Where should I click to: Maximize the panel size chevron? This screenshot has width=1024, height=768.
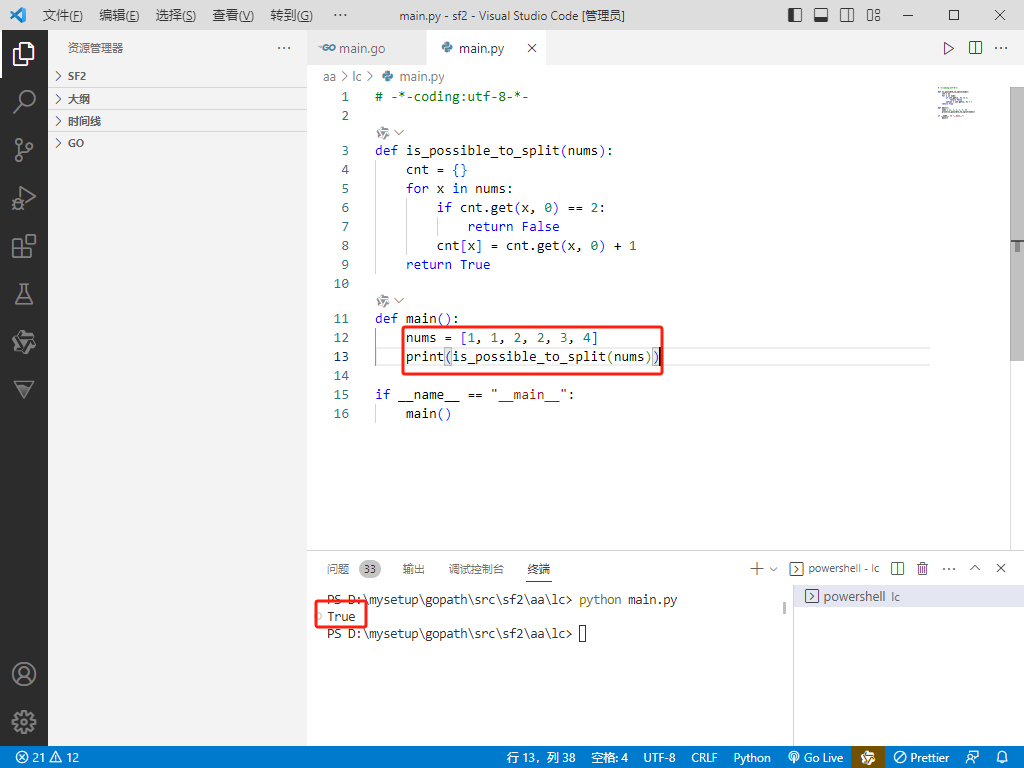click(975, 568)
